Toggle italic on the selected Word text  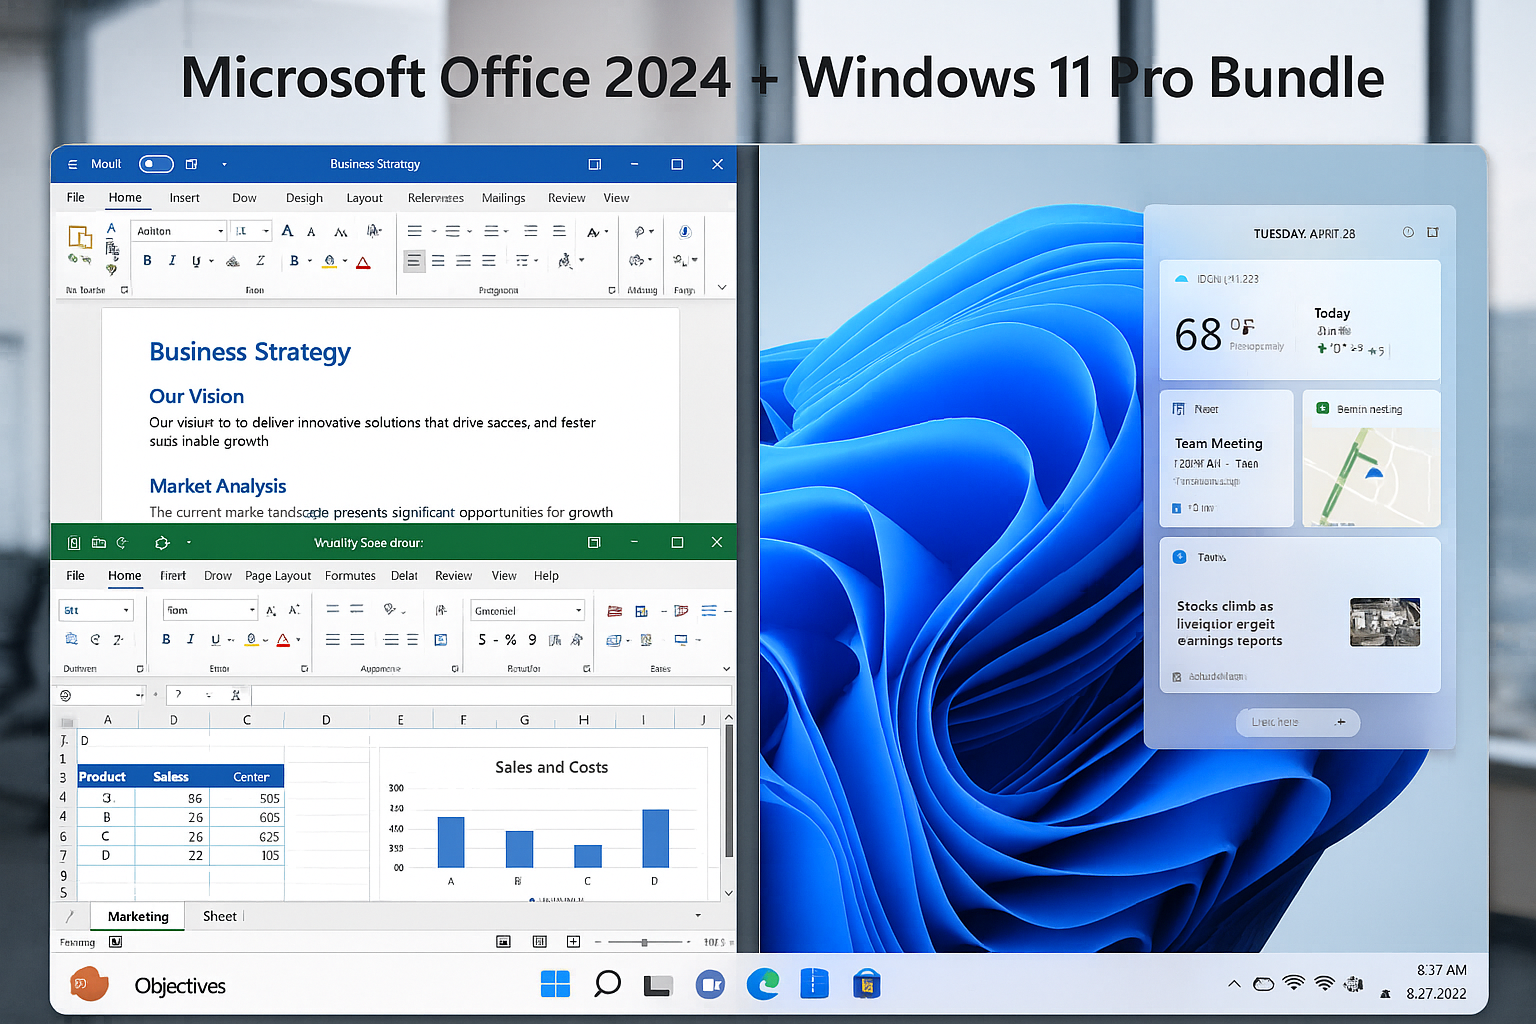(172, 260)
